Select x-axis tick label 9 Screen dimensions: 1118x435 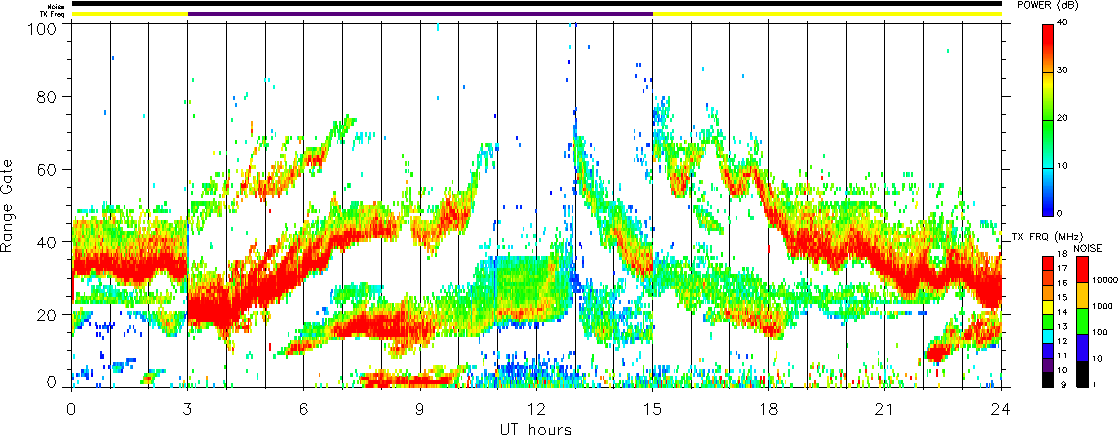[420, 407]
